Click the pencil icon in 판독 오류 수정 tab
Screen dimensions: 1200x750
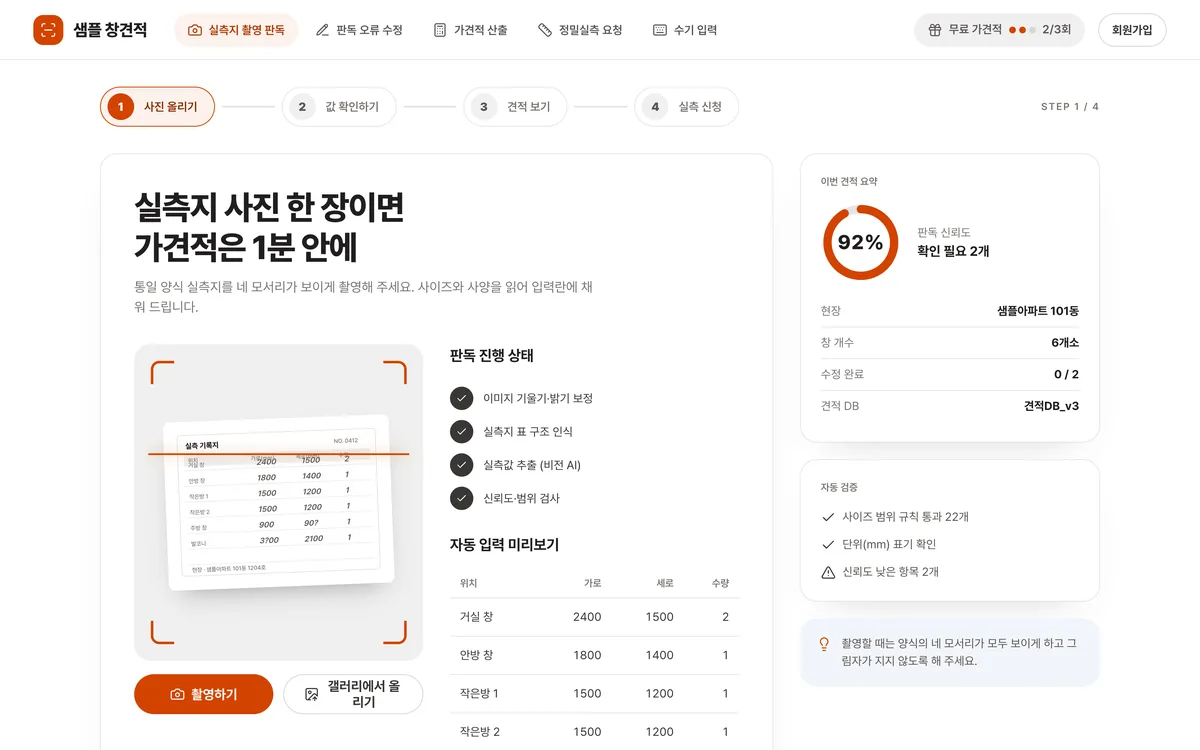pyautogui.click(x=322, y=30)
